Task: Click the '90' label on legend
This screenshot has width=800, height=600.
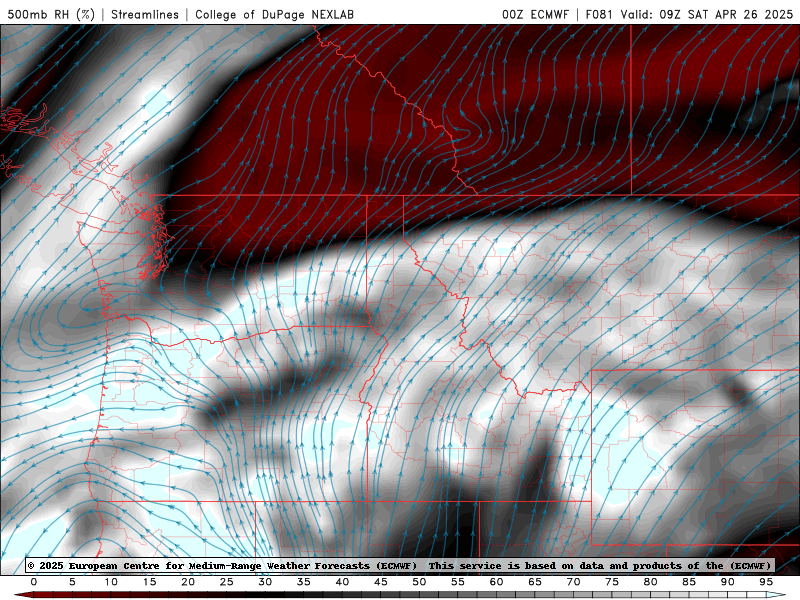Action: coord(727,582)
